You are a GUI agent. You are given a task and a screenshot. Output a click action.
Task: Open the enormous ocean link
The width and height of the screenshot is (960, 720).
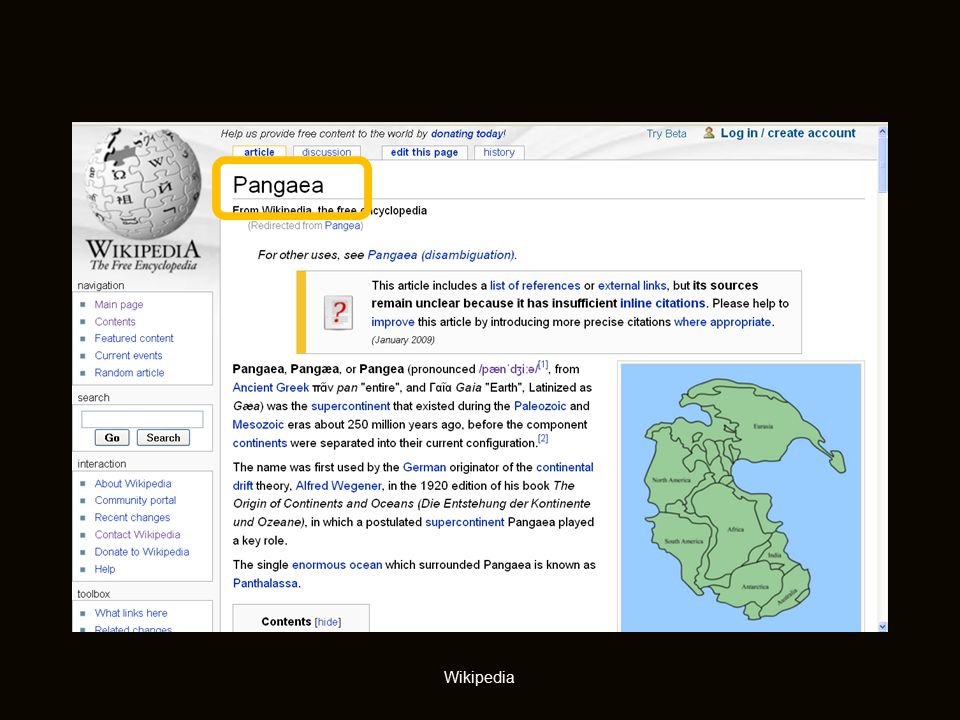click(337, 565)
